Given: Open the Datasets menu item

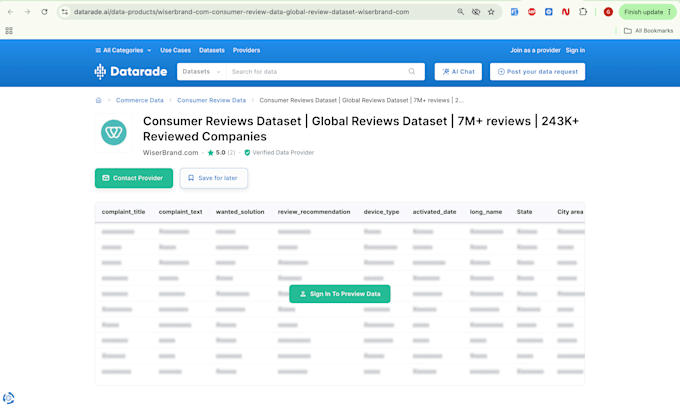Looking at the screenshot, I should coord(212,50).
